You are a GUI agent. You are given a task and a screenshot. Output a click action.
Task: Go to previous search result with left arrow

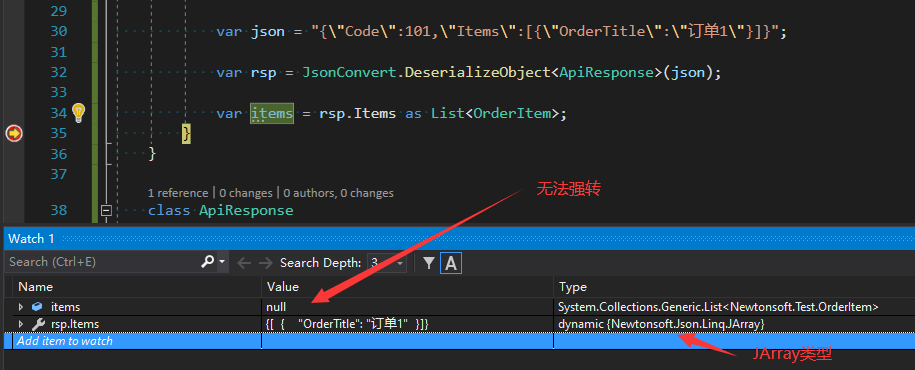[x=244, y=263]
